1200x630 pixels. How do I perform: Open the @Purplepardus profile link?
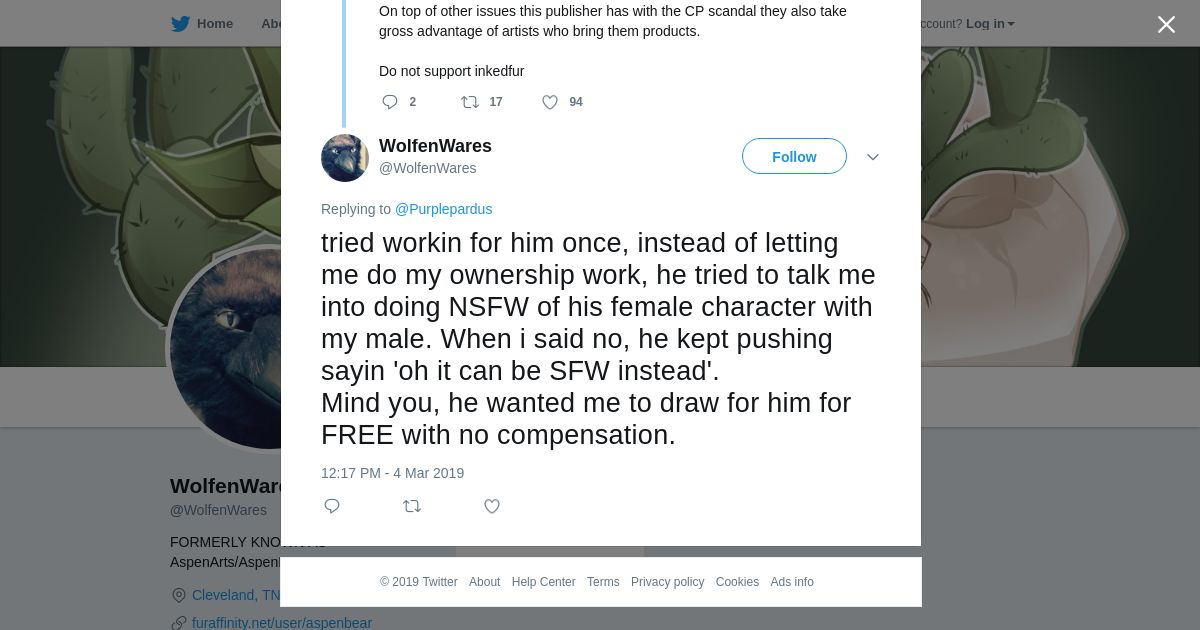click(x=443, y=209)
